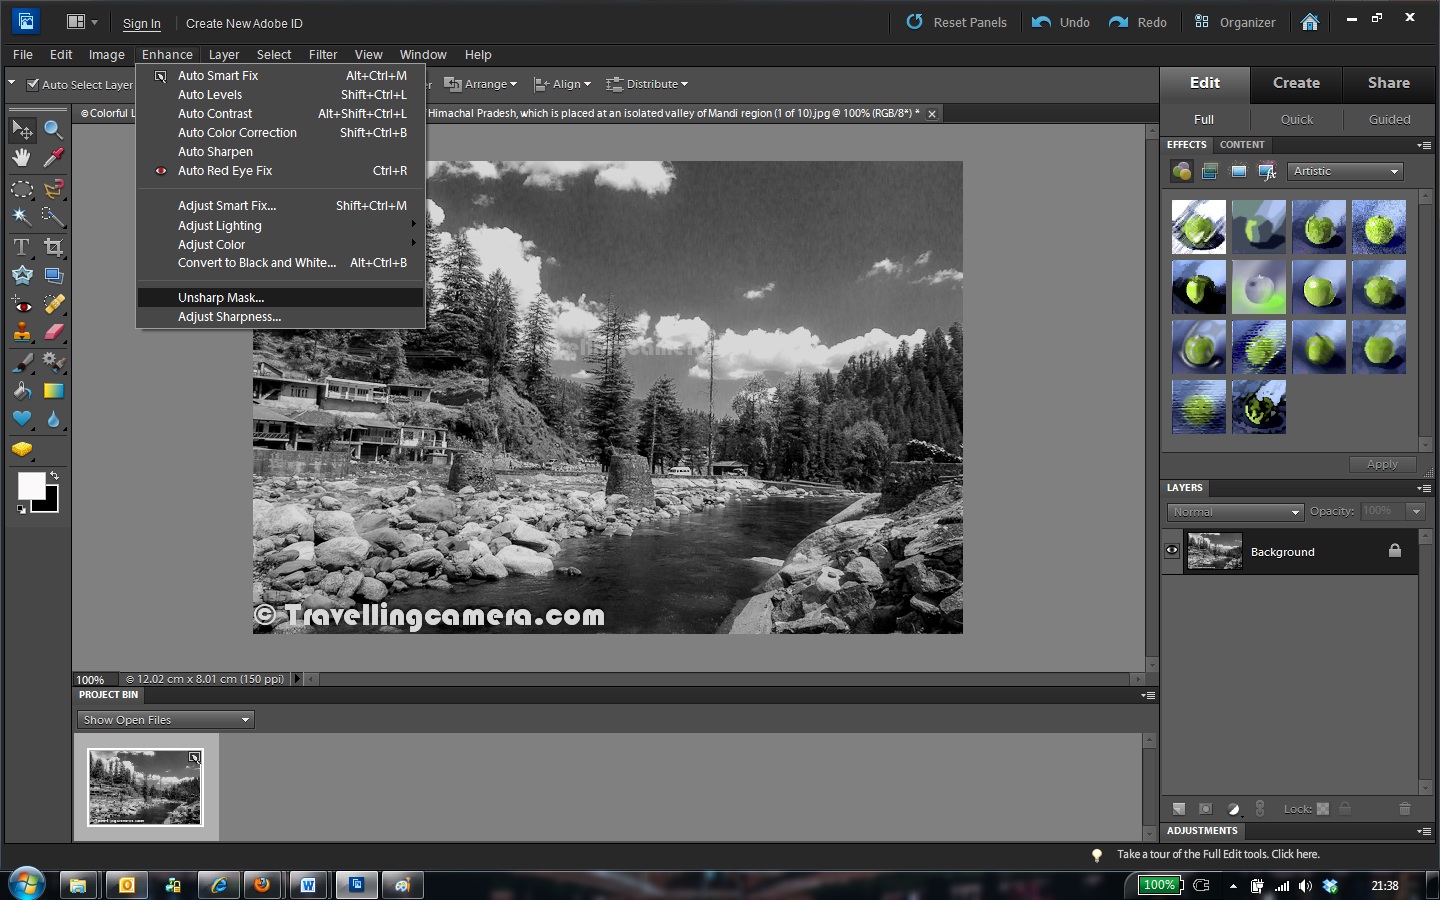Enable transparency lock on the layer
Screen dimensions: 1440x900
[x=1322, y=809]
